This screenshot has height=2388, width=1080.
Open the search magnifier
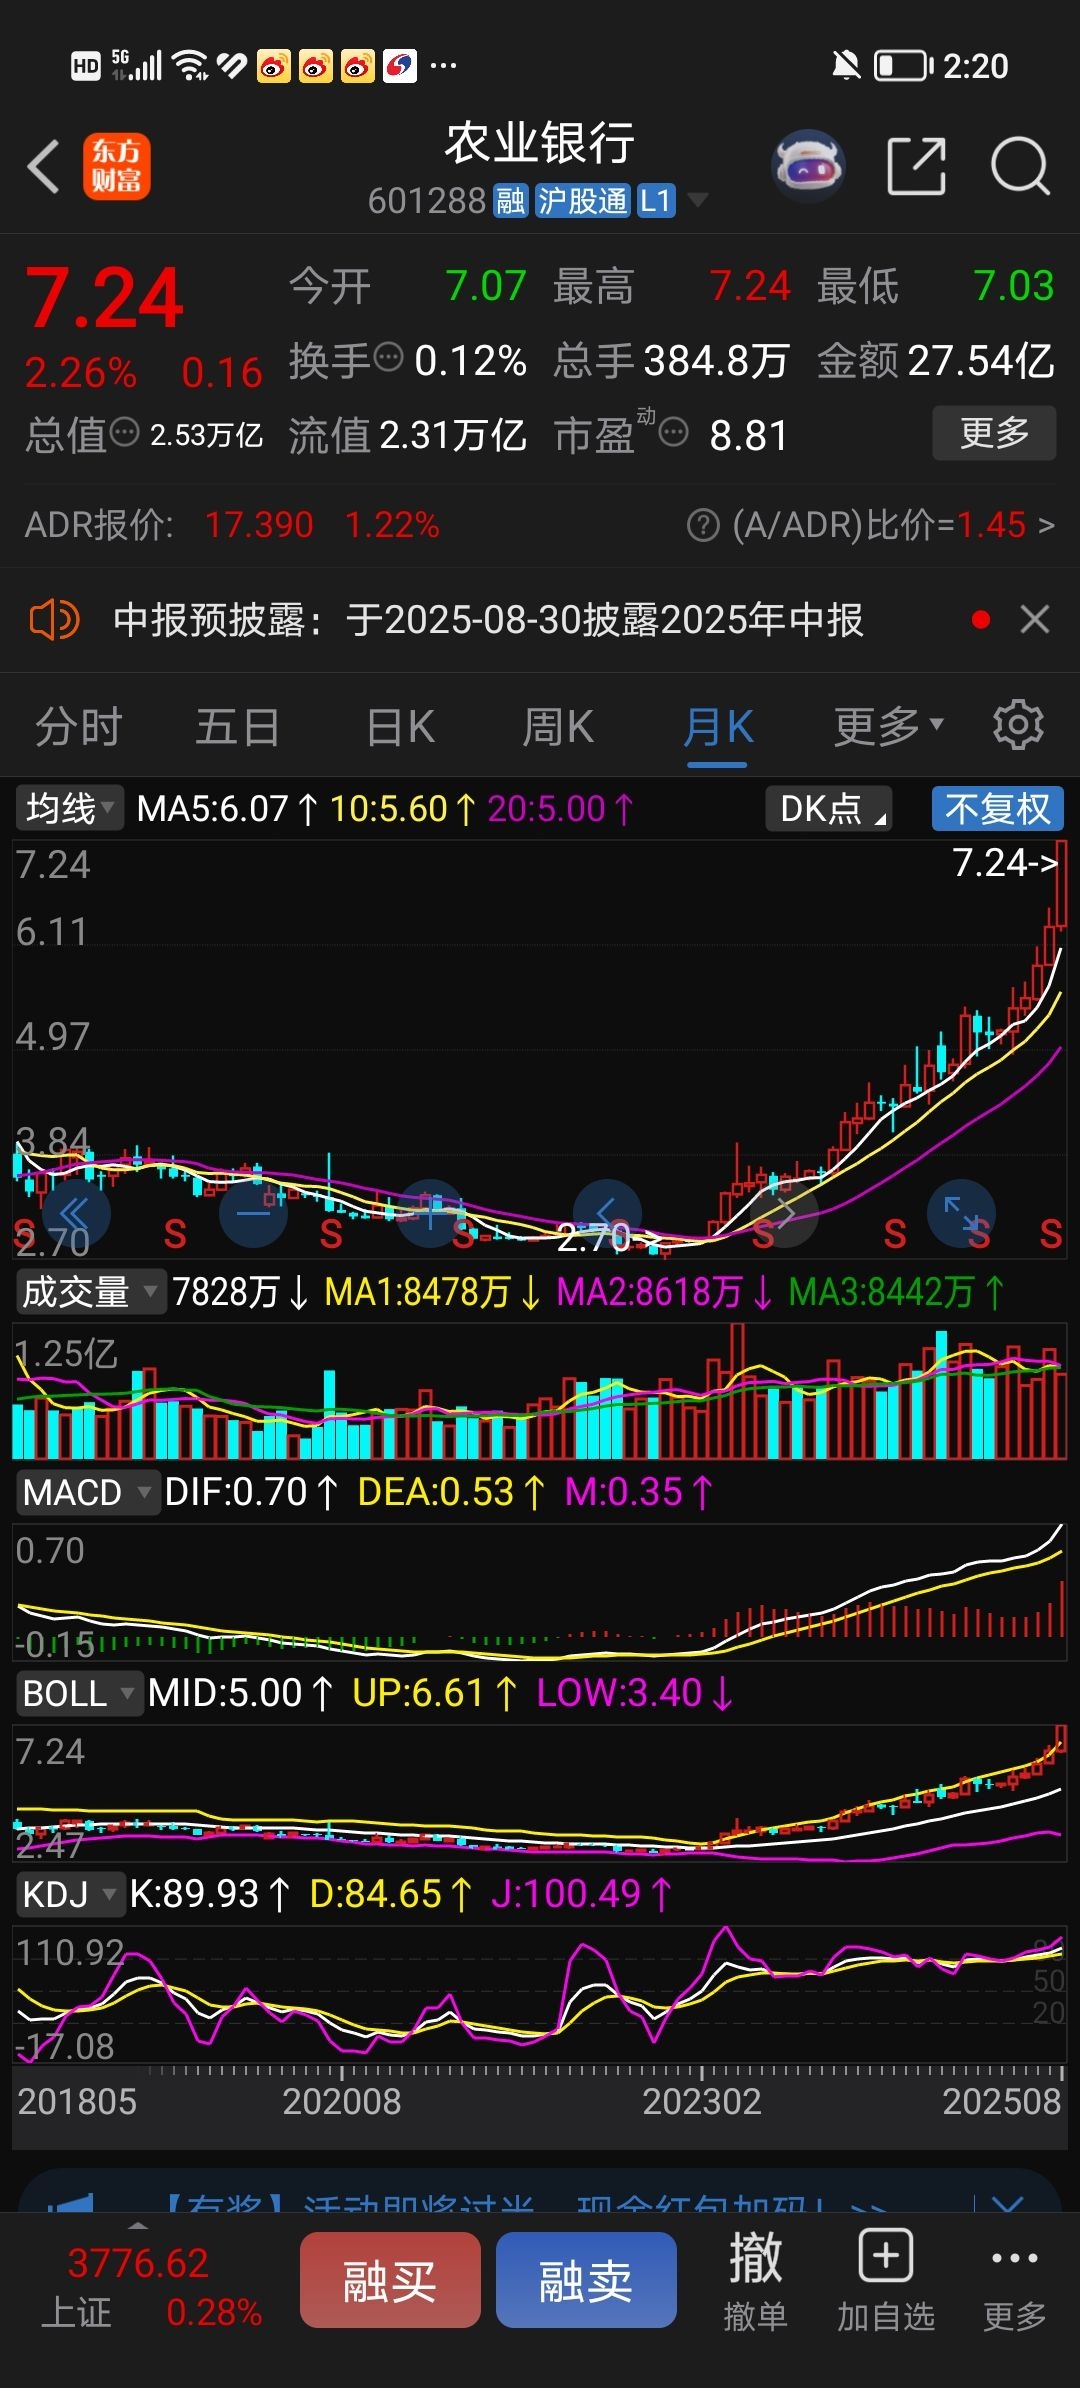[1019, 166]
